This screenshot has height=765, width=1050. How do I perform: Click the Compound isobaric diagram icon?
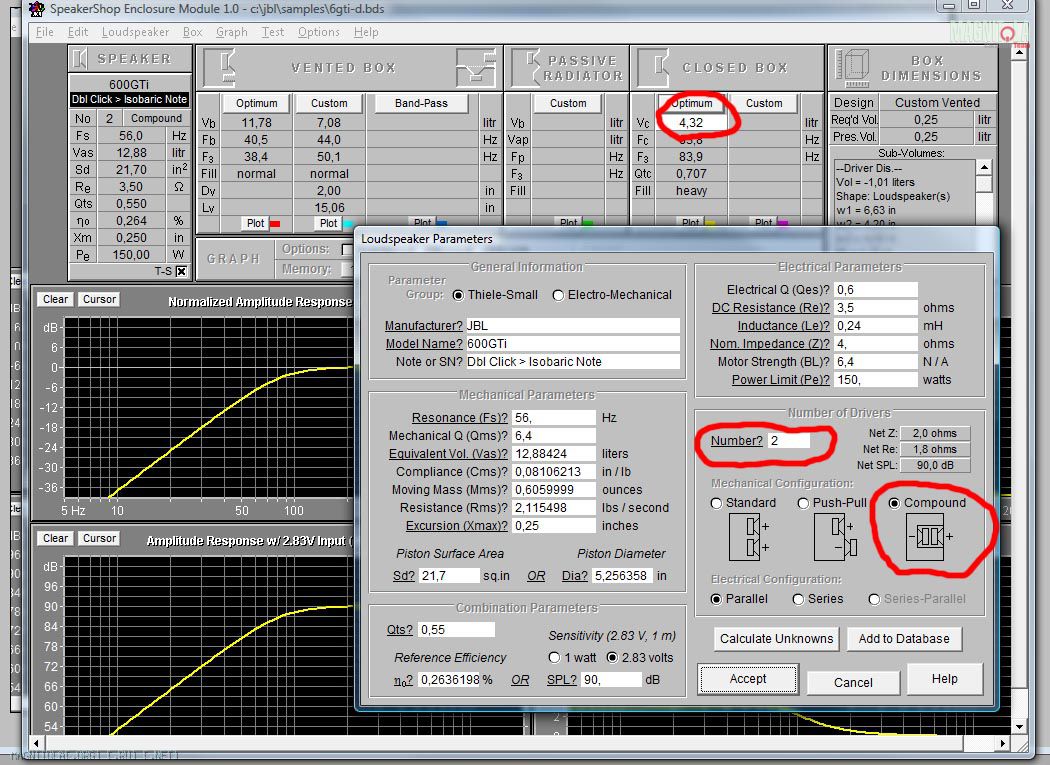(x=929, y=537)
